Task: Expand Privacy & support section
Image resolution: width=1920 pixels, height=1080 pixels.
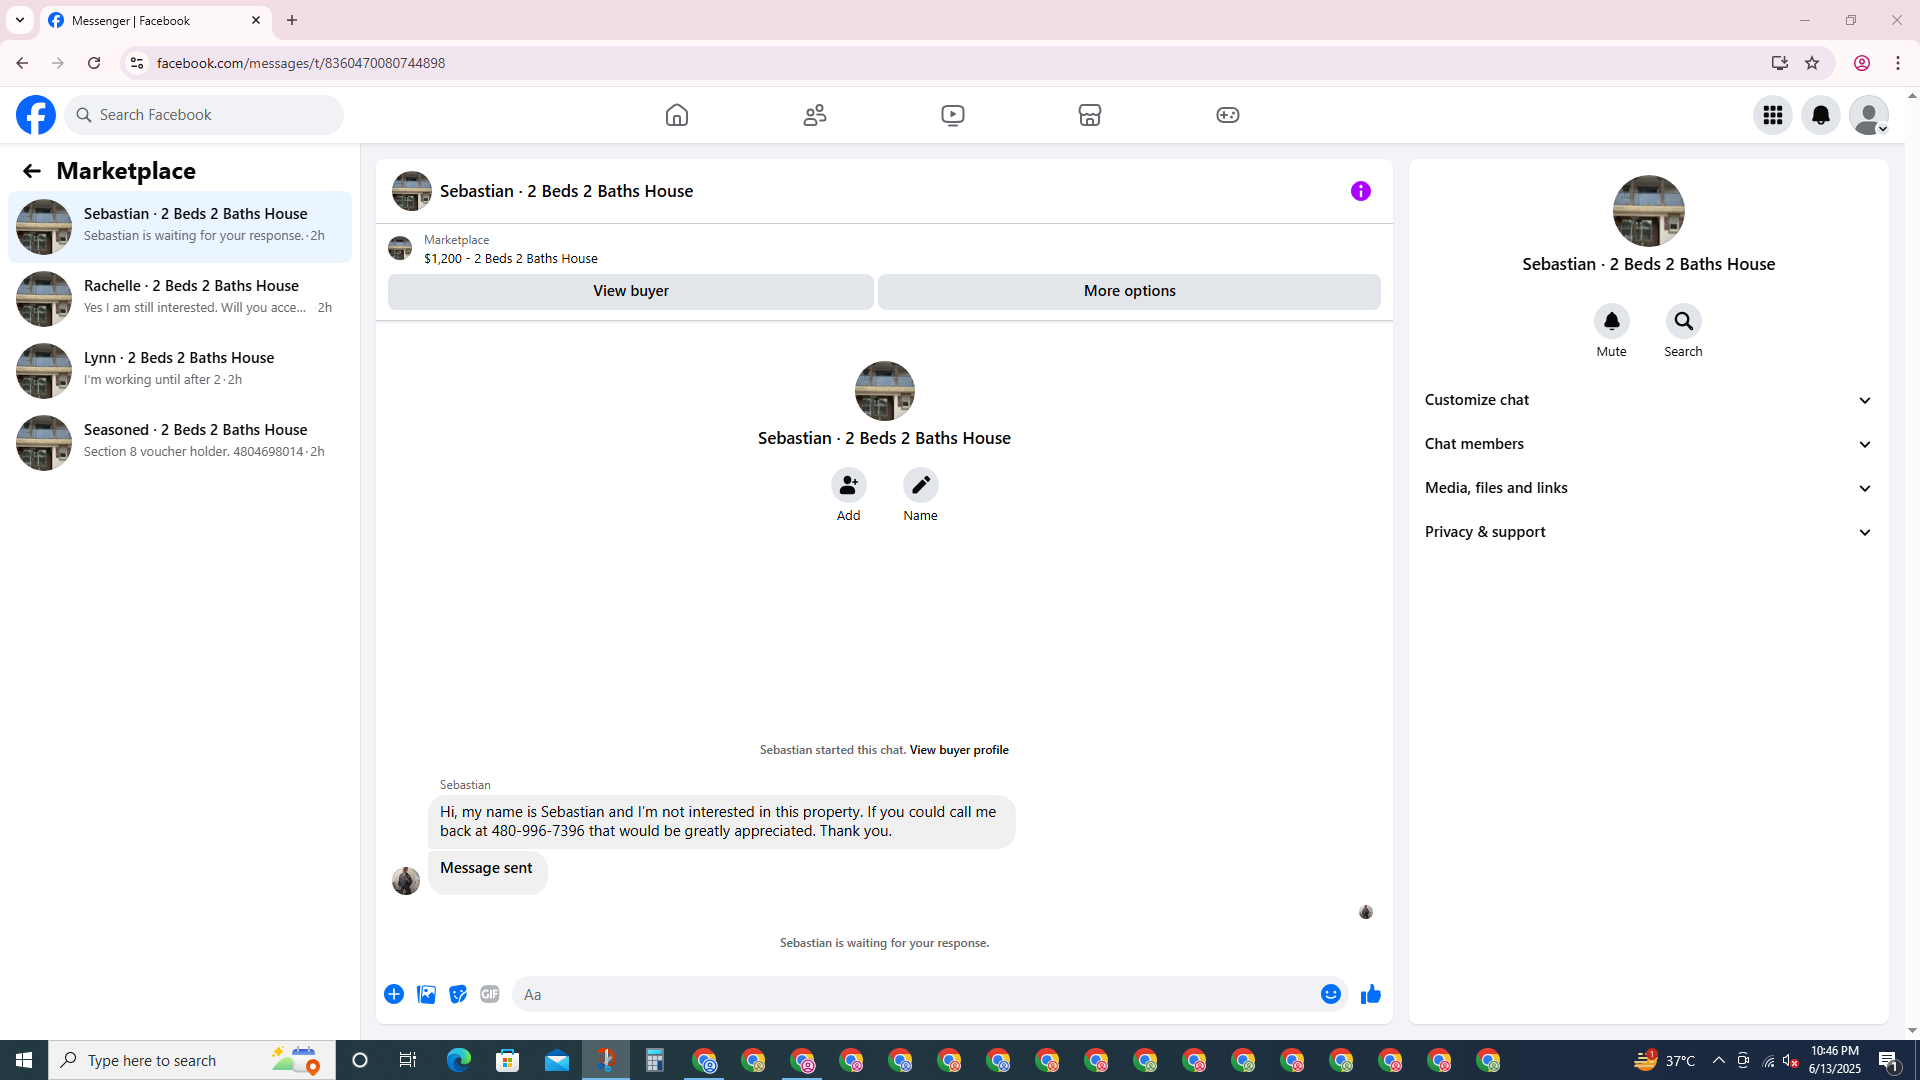Action: 1649,532
